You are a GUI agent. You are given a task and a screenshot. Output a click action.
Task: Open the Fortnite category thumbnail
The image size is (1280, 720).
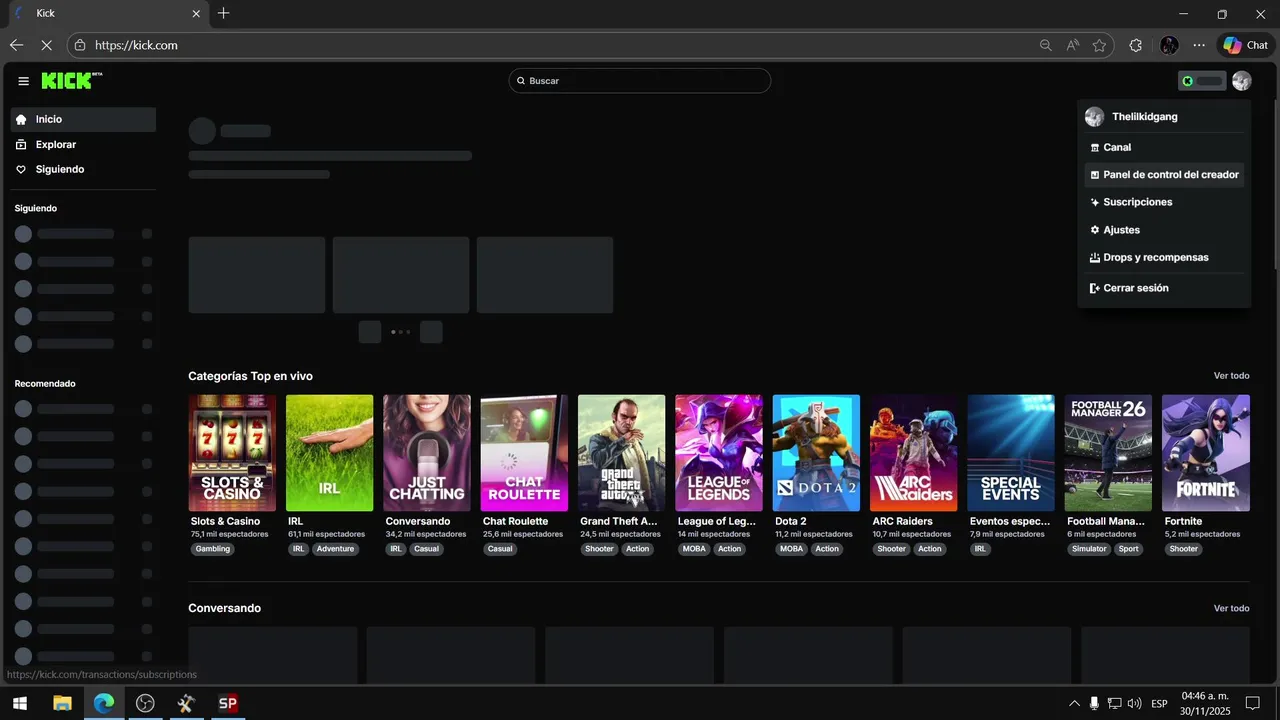point(1206,453)
